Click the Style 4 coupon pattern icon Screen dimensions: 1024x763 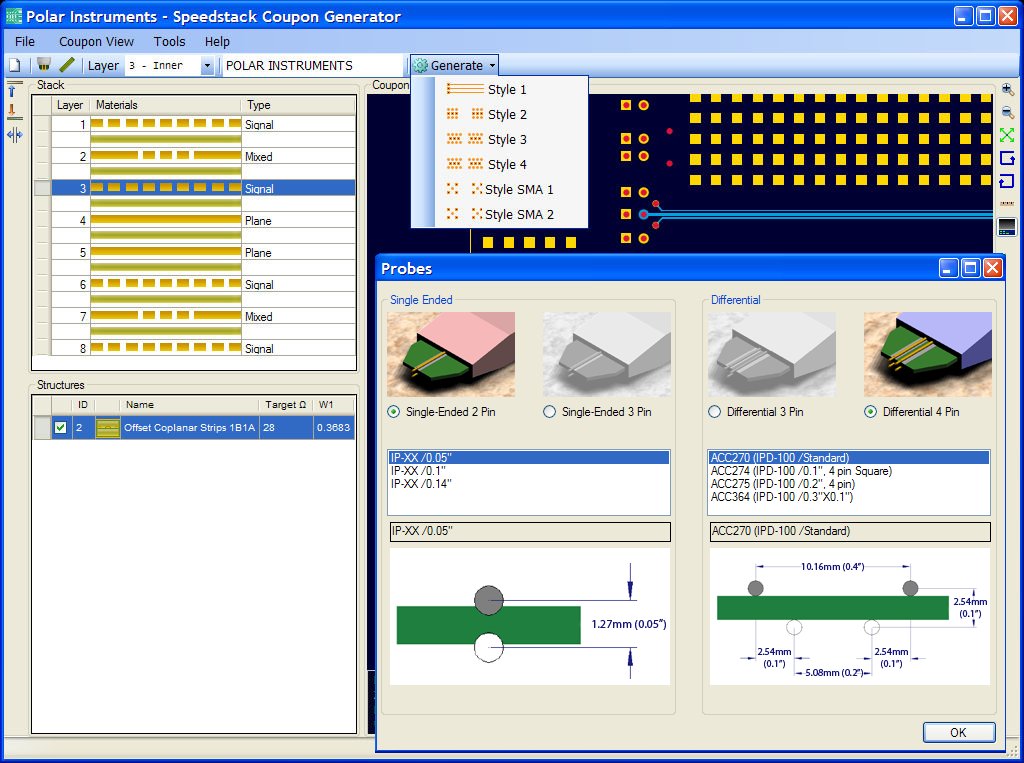tap(465, 164)
